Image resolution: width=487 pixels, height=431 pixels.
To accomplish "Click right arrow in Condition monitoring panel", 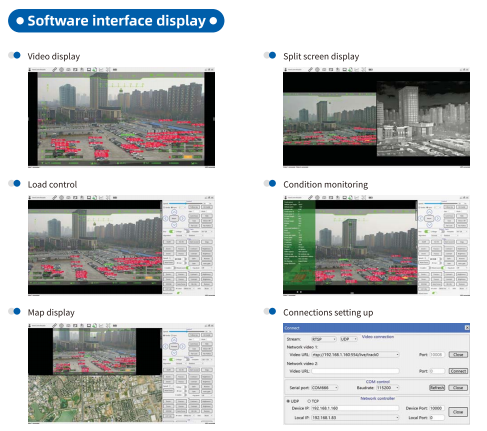I will click(437, 219).
